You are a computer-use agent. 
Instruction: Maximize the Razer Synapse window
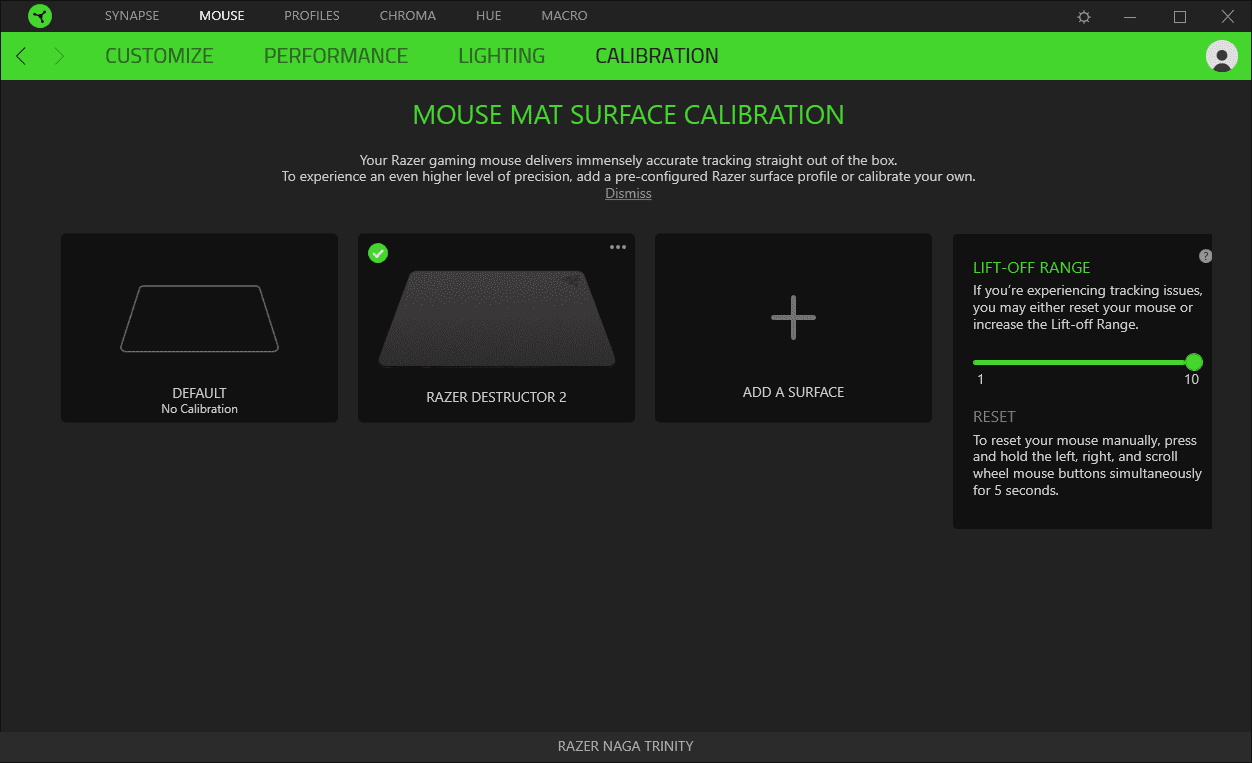1180,17
